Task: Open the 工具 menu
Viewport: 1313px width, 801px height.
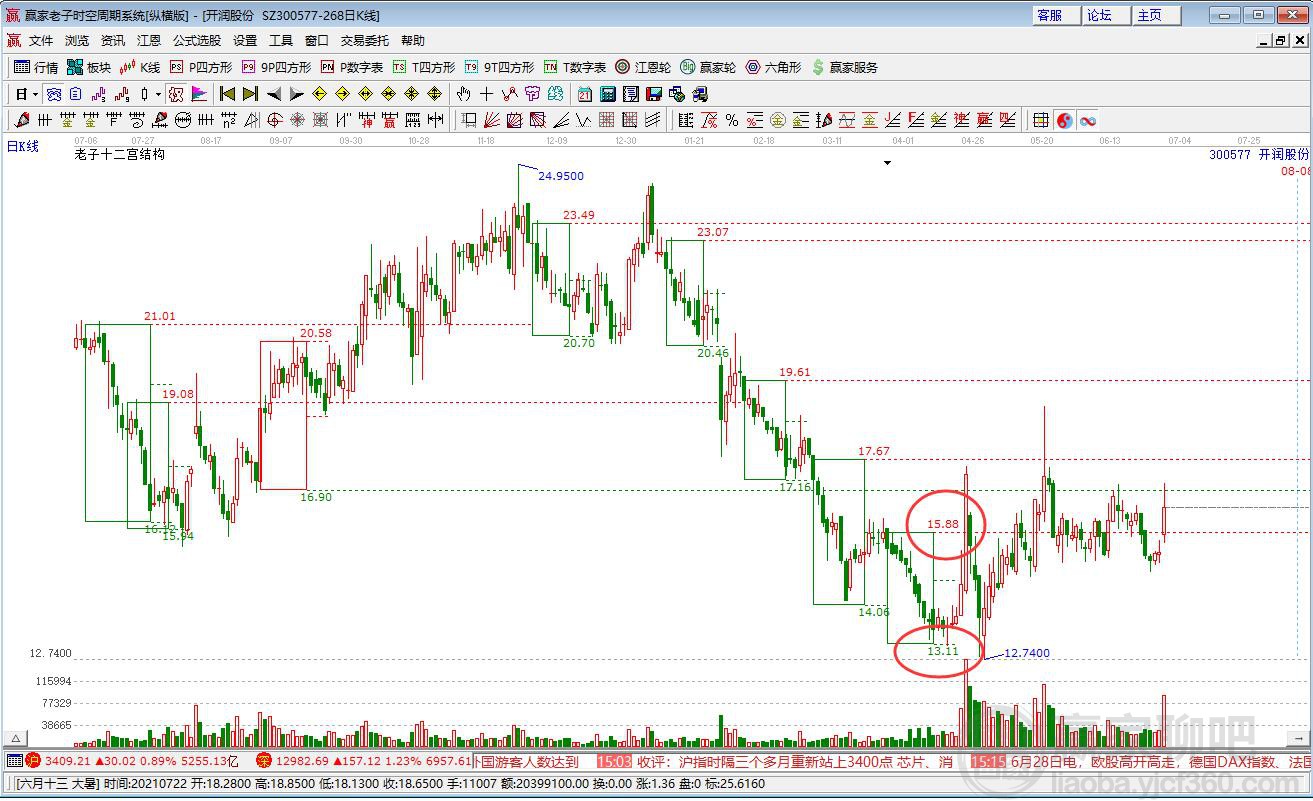Action: pos(281,41)
